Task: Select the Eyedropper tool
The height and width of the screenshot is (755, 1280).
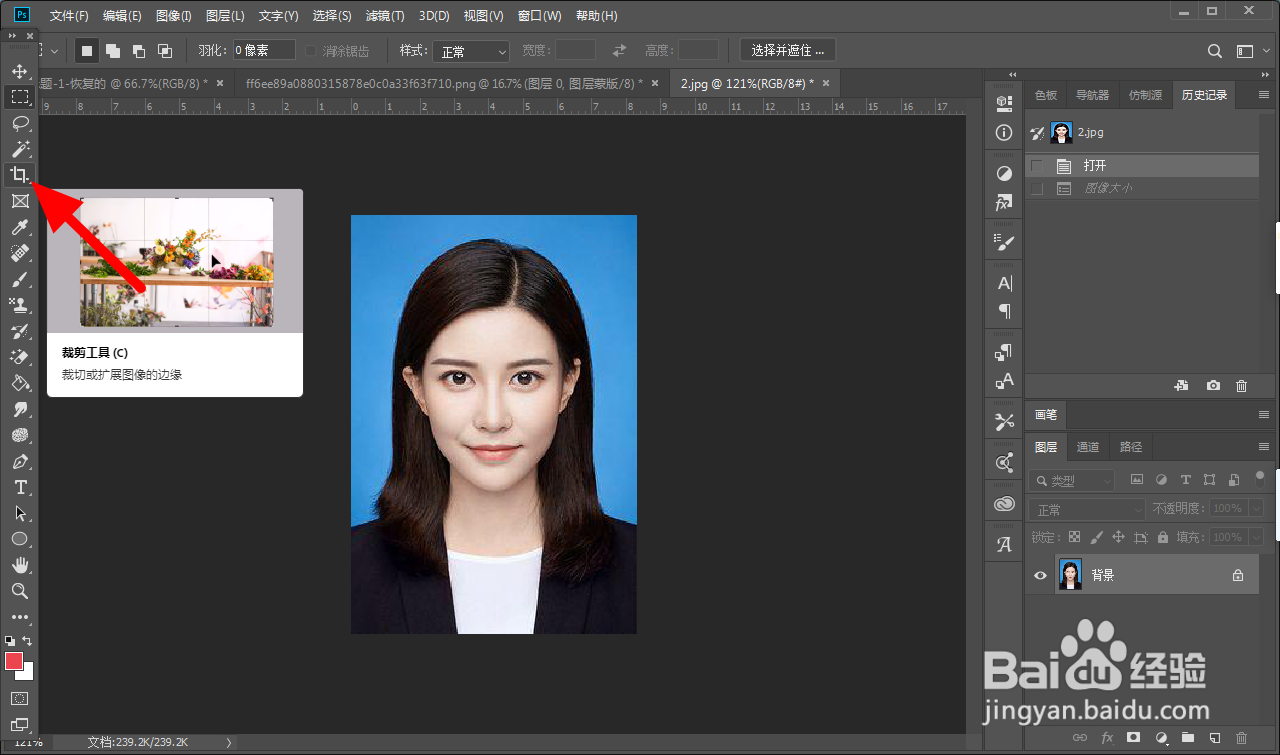Action: tap(19, 227)
